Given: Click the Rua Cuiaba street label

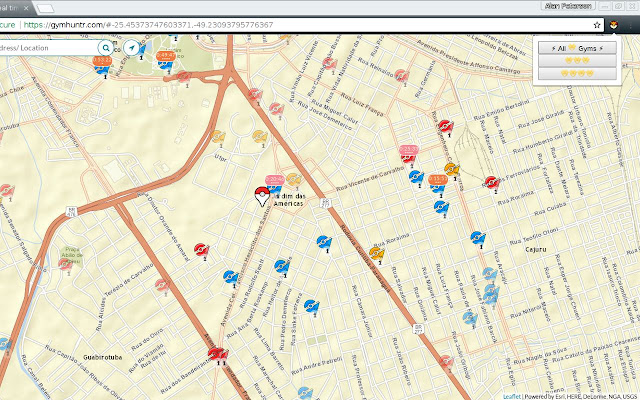Looking at the screenshot, I should pos(550,208).
